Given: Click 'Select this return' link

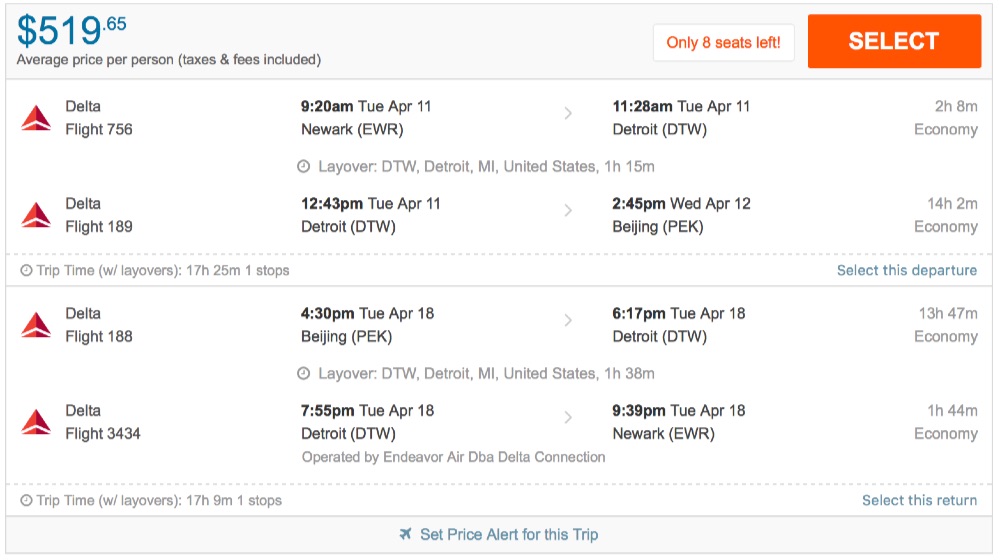Looking at the screenshot, I should [919, 500].
